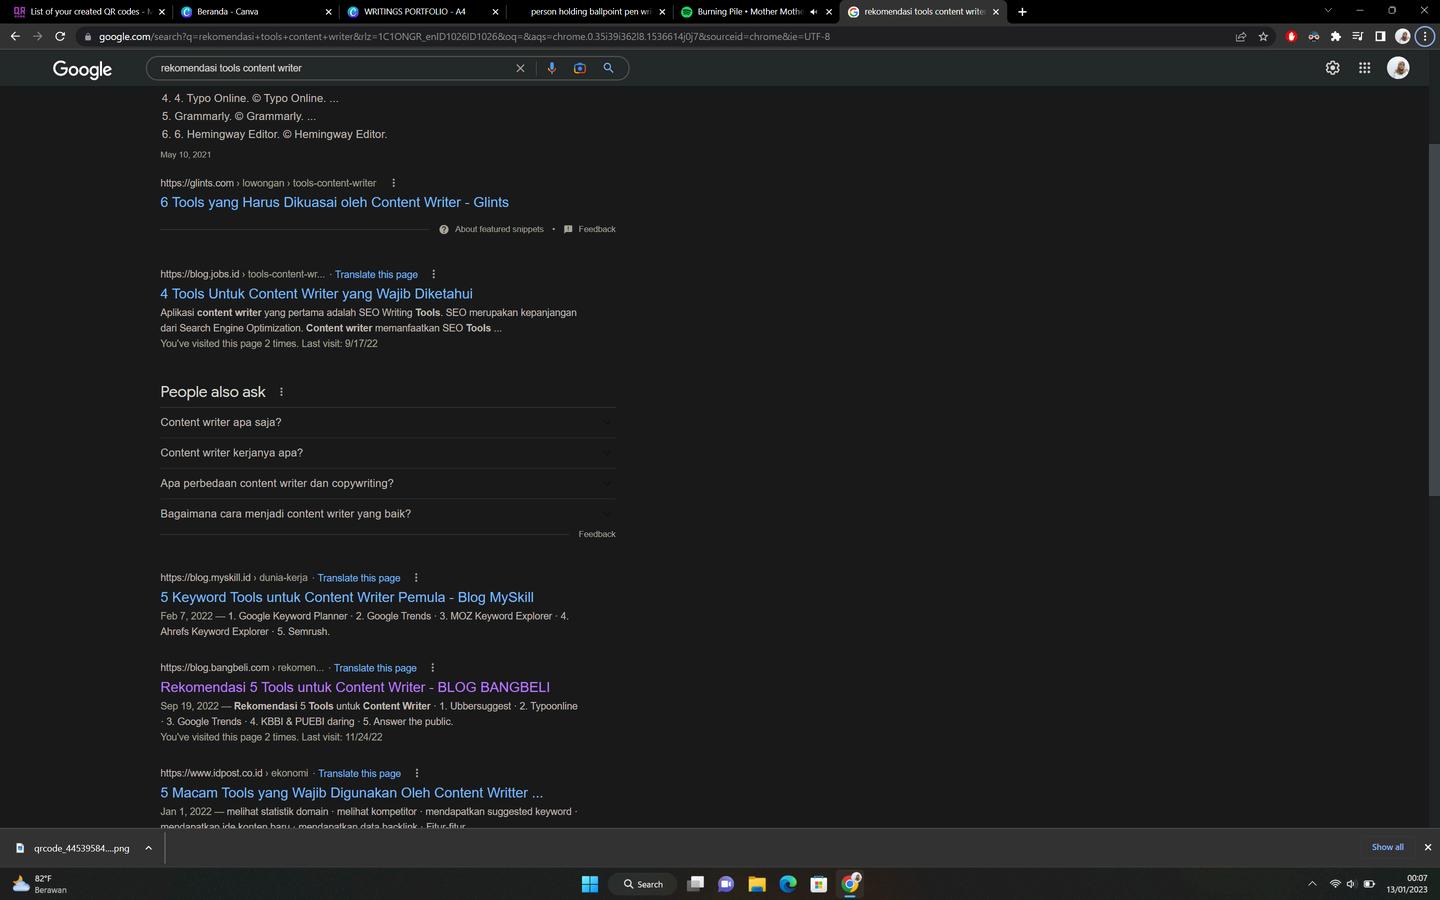This screenshot has width=1440, height=900.
Task: Switch to 'WRITINGS PORTFOLIO - A4' tab
Action: pos(421,12)
